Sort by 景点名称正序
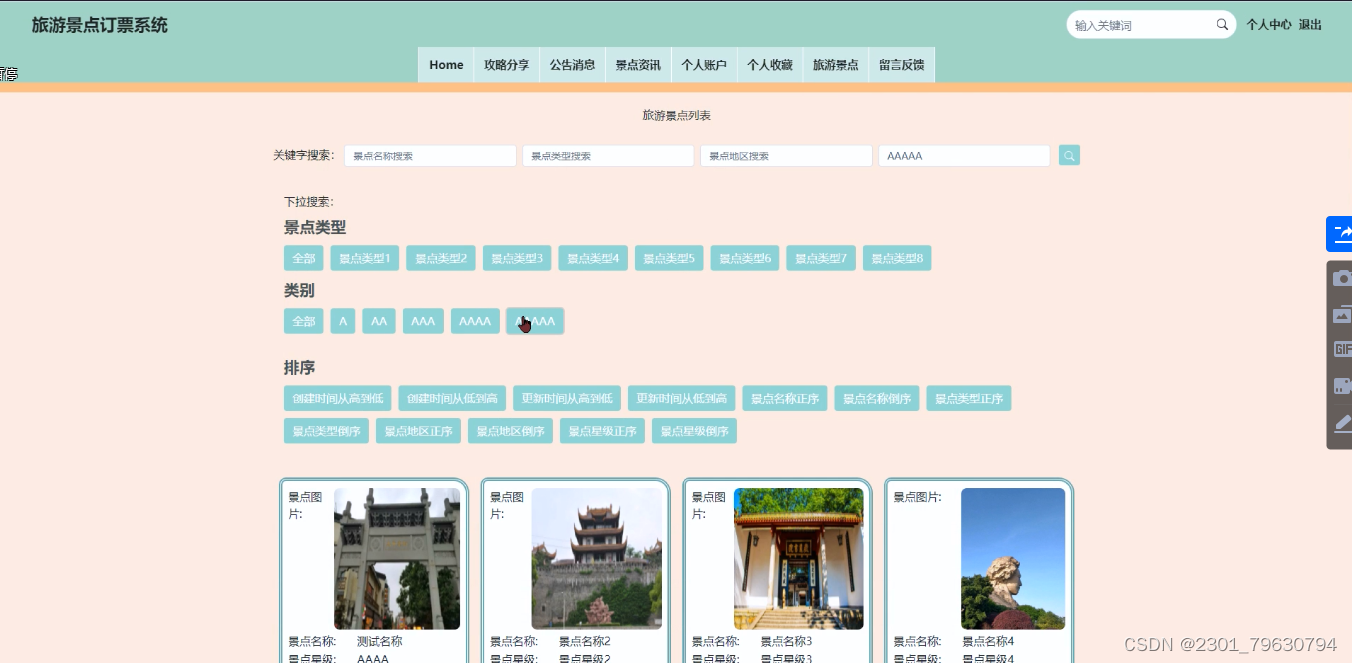The image size is (1352, 663). 785,398
